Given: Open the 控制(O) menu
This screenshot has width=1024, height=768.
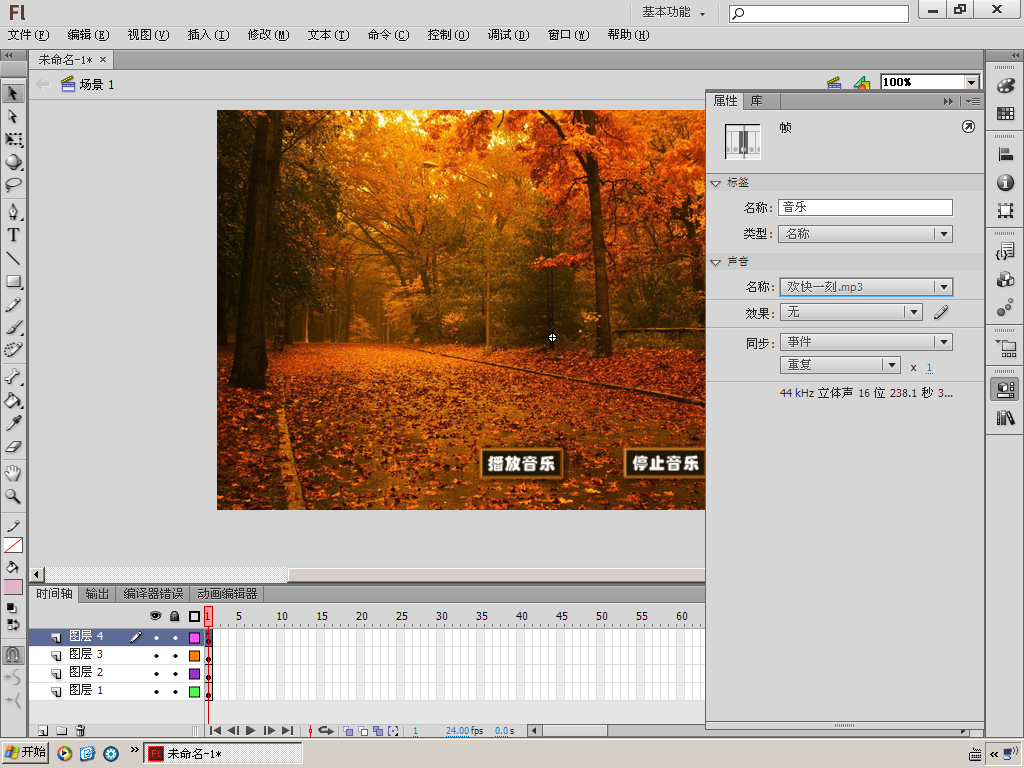Looking at the screenshot, I should [x=448, y=35].
